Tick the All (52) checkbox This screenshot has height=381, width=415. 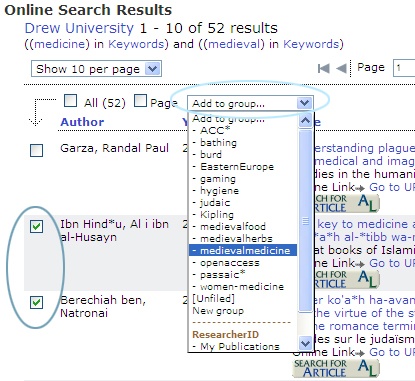pyautogui.click(x=70, y=101)
